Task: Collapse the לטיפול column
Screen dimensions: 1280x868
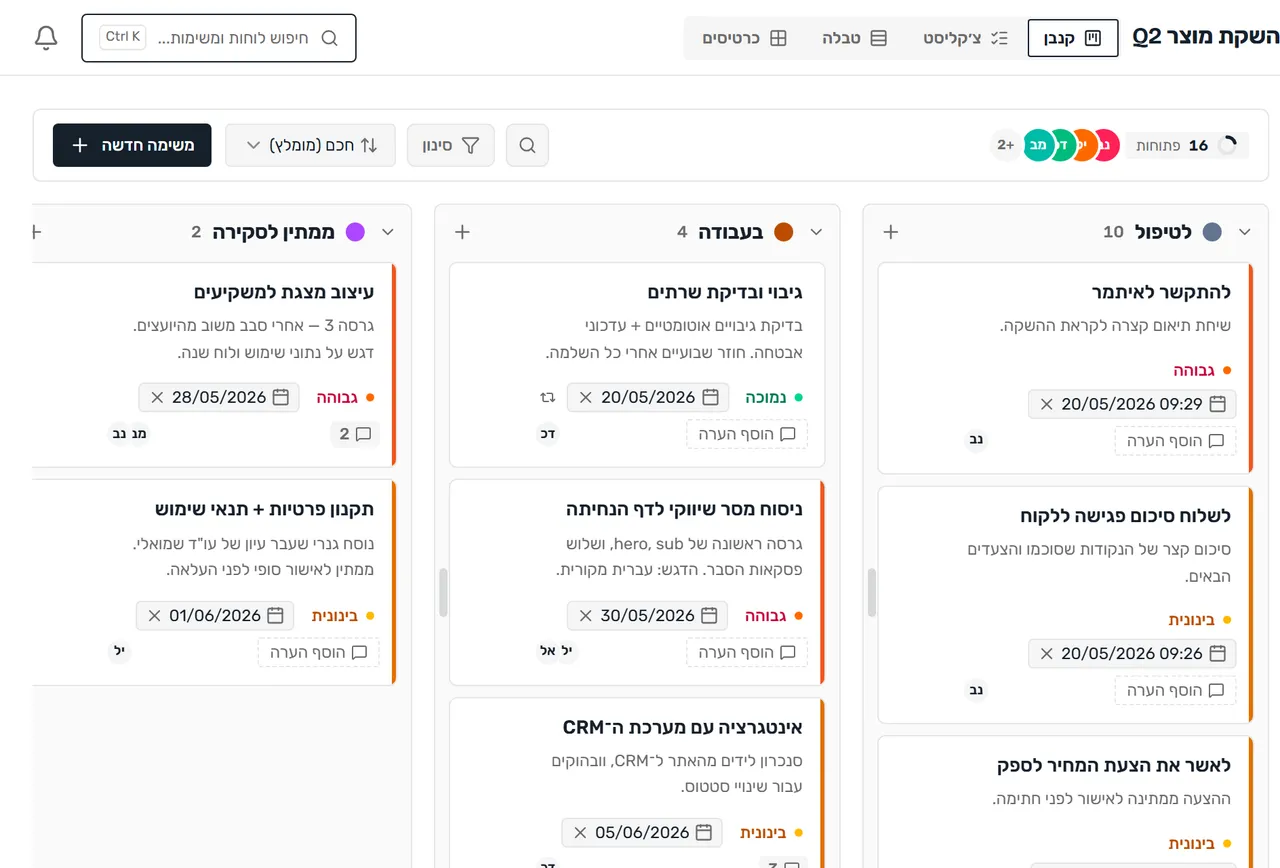Action: click(x=1245, y=232)
